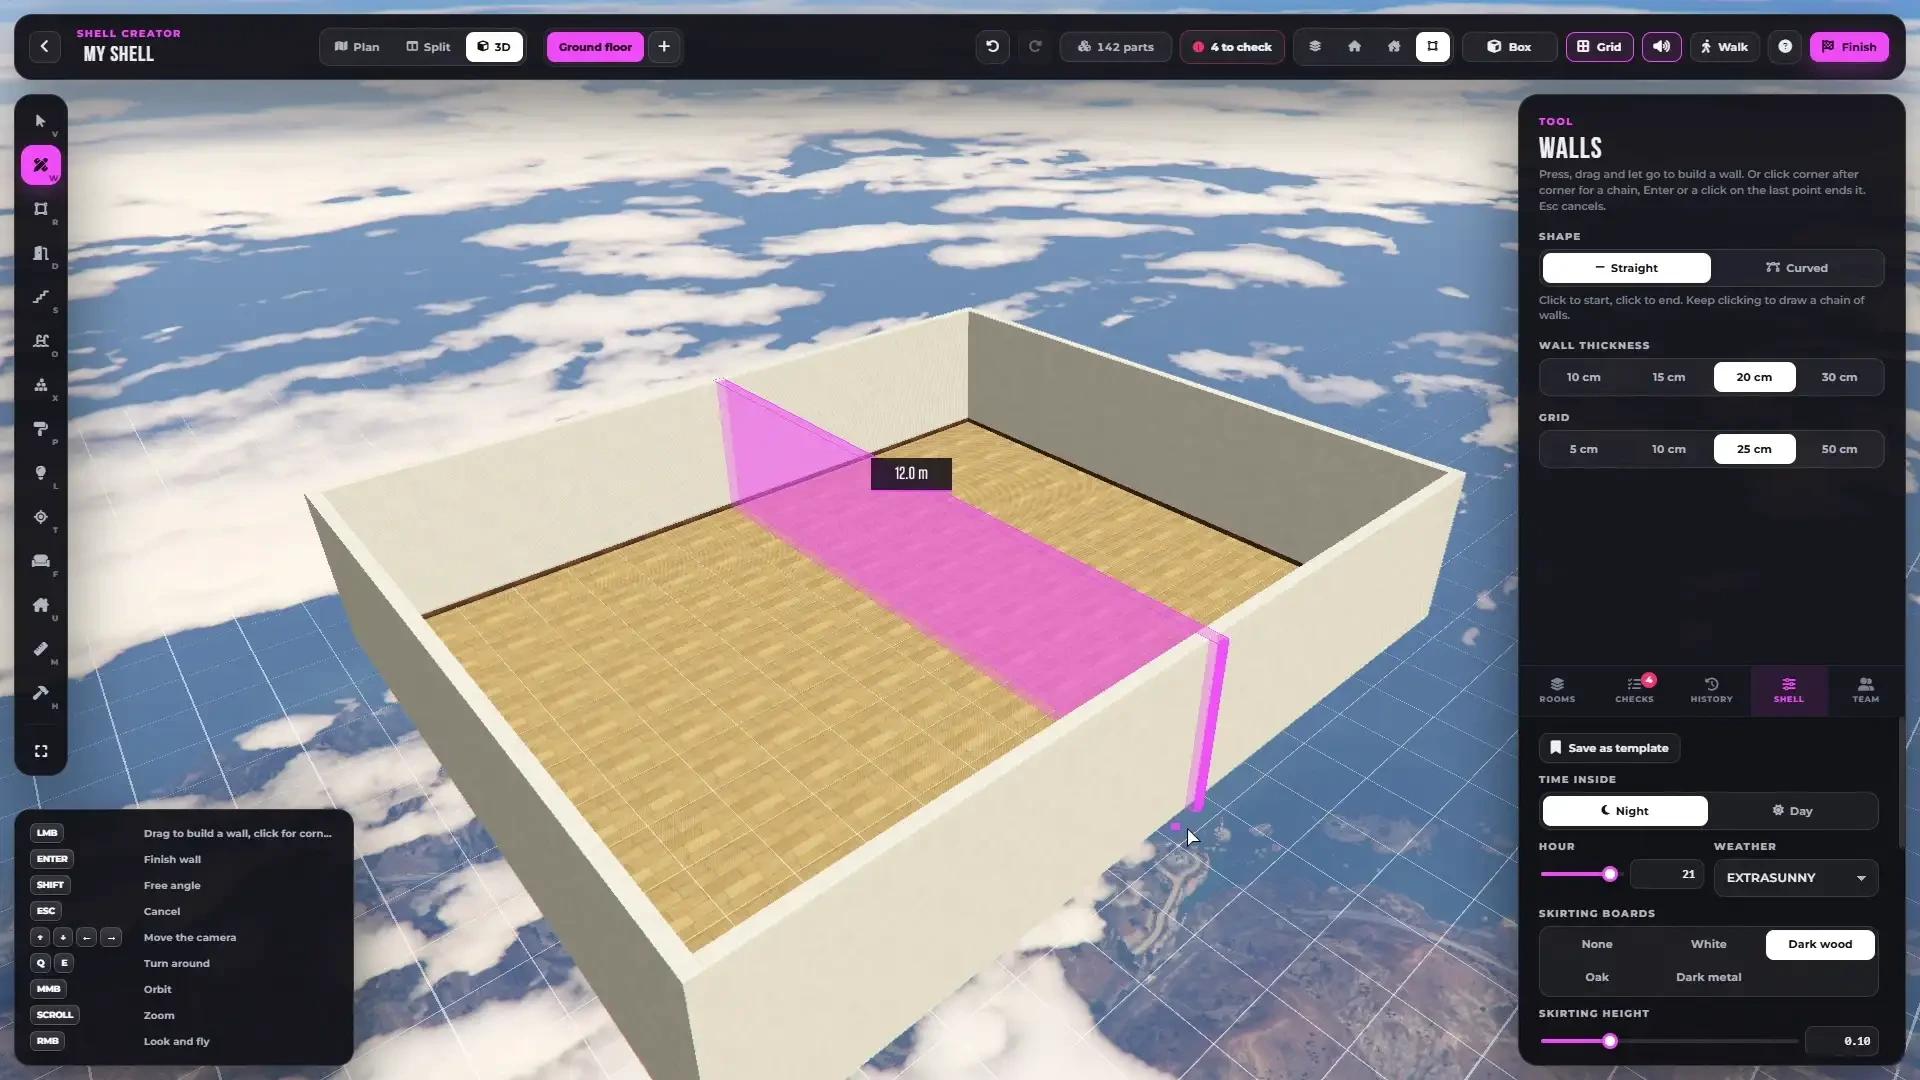Open the History tab
The image size is (1920, 1080).
(1711, 690)
